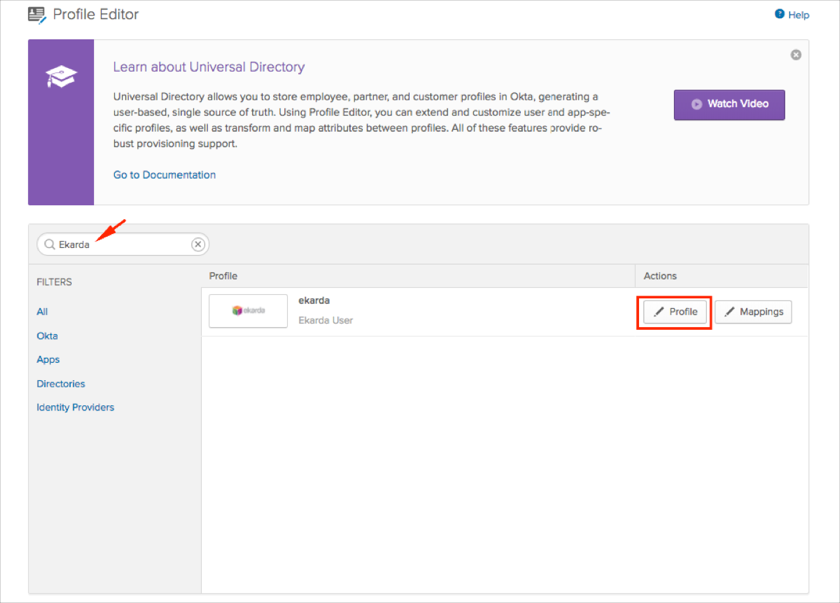Filter profiles by Okta
Screen dimensions: 840x603
coord(47,336)
